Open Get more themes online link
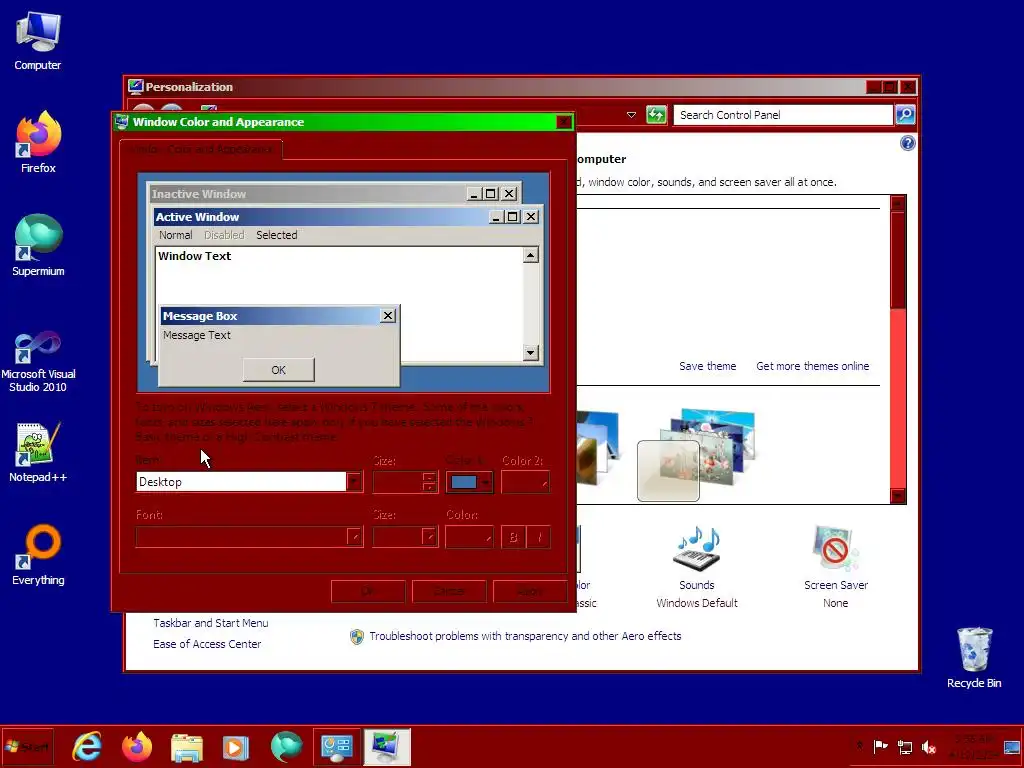This screenshot has height=768, width=1024. (x=812, y=366)
